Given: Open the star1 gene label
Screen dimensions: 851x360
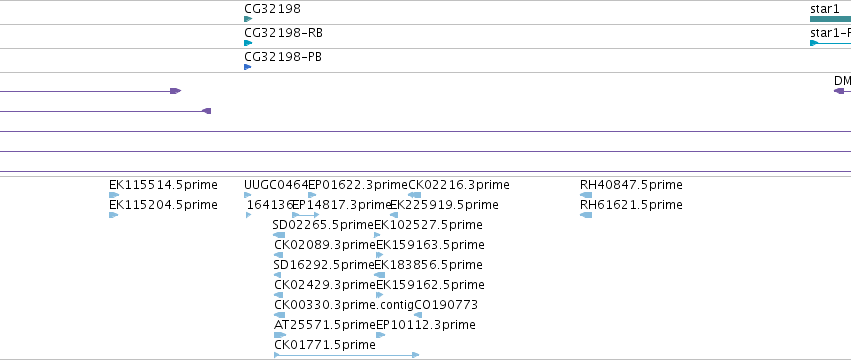Looking at the screenshot, I should coord(824,9).
